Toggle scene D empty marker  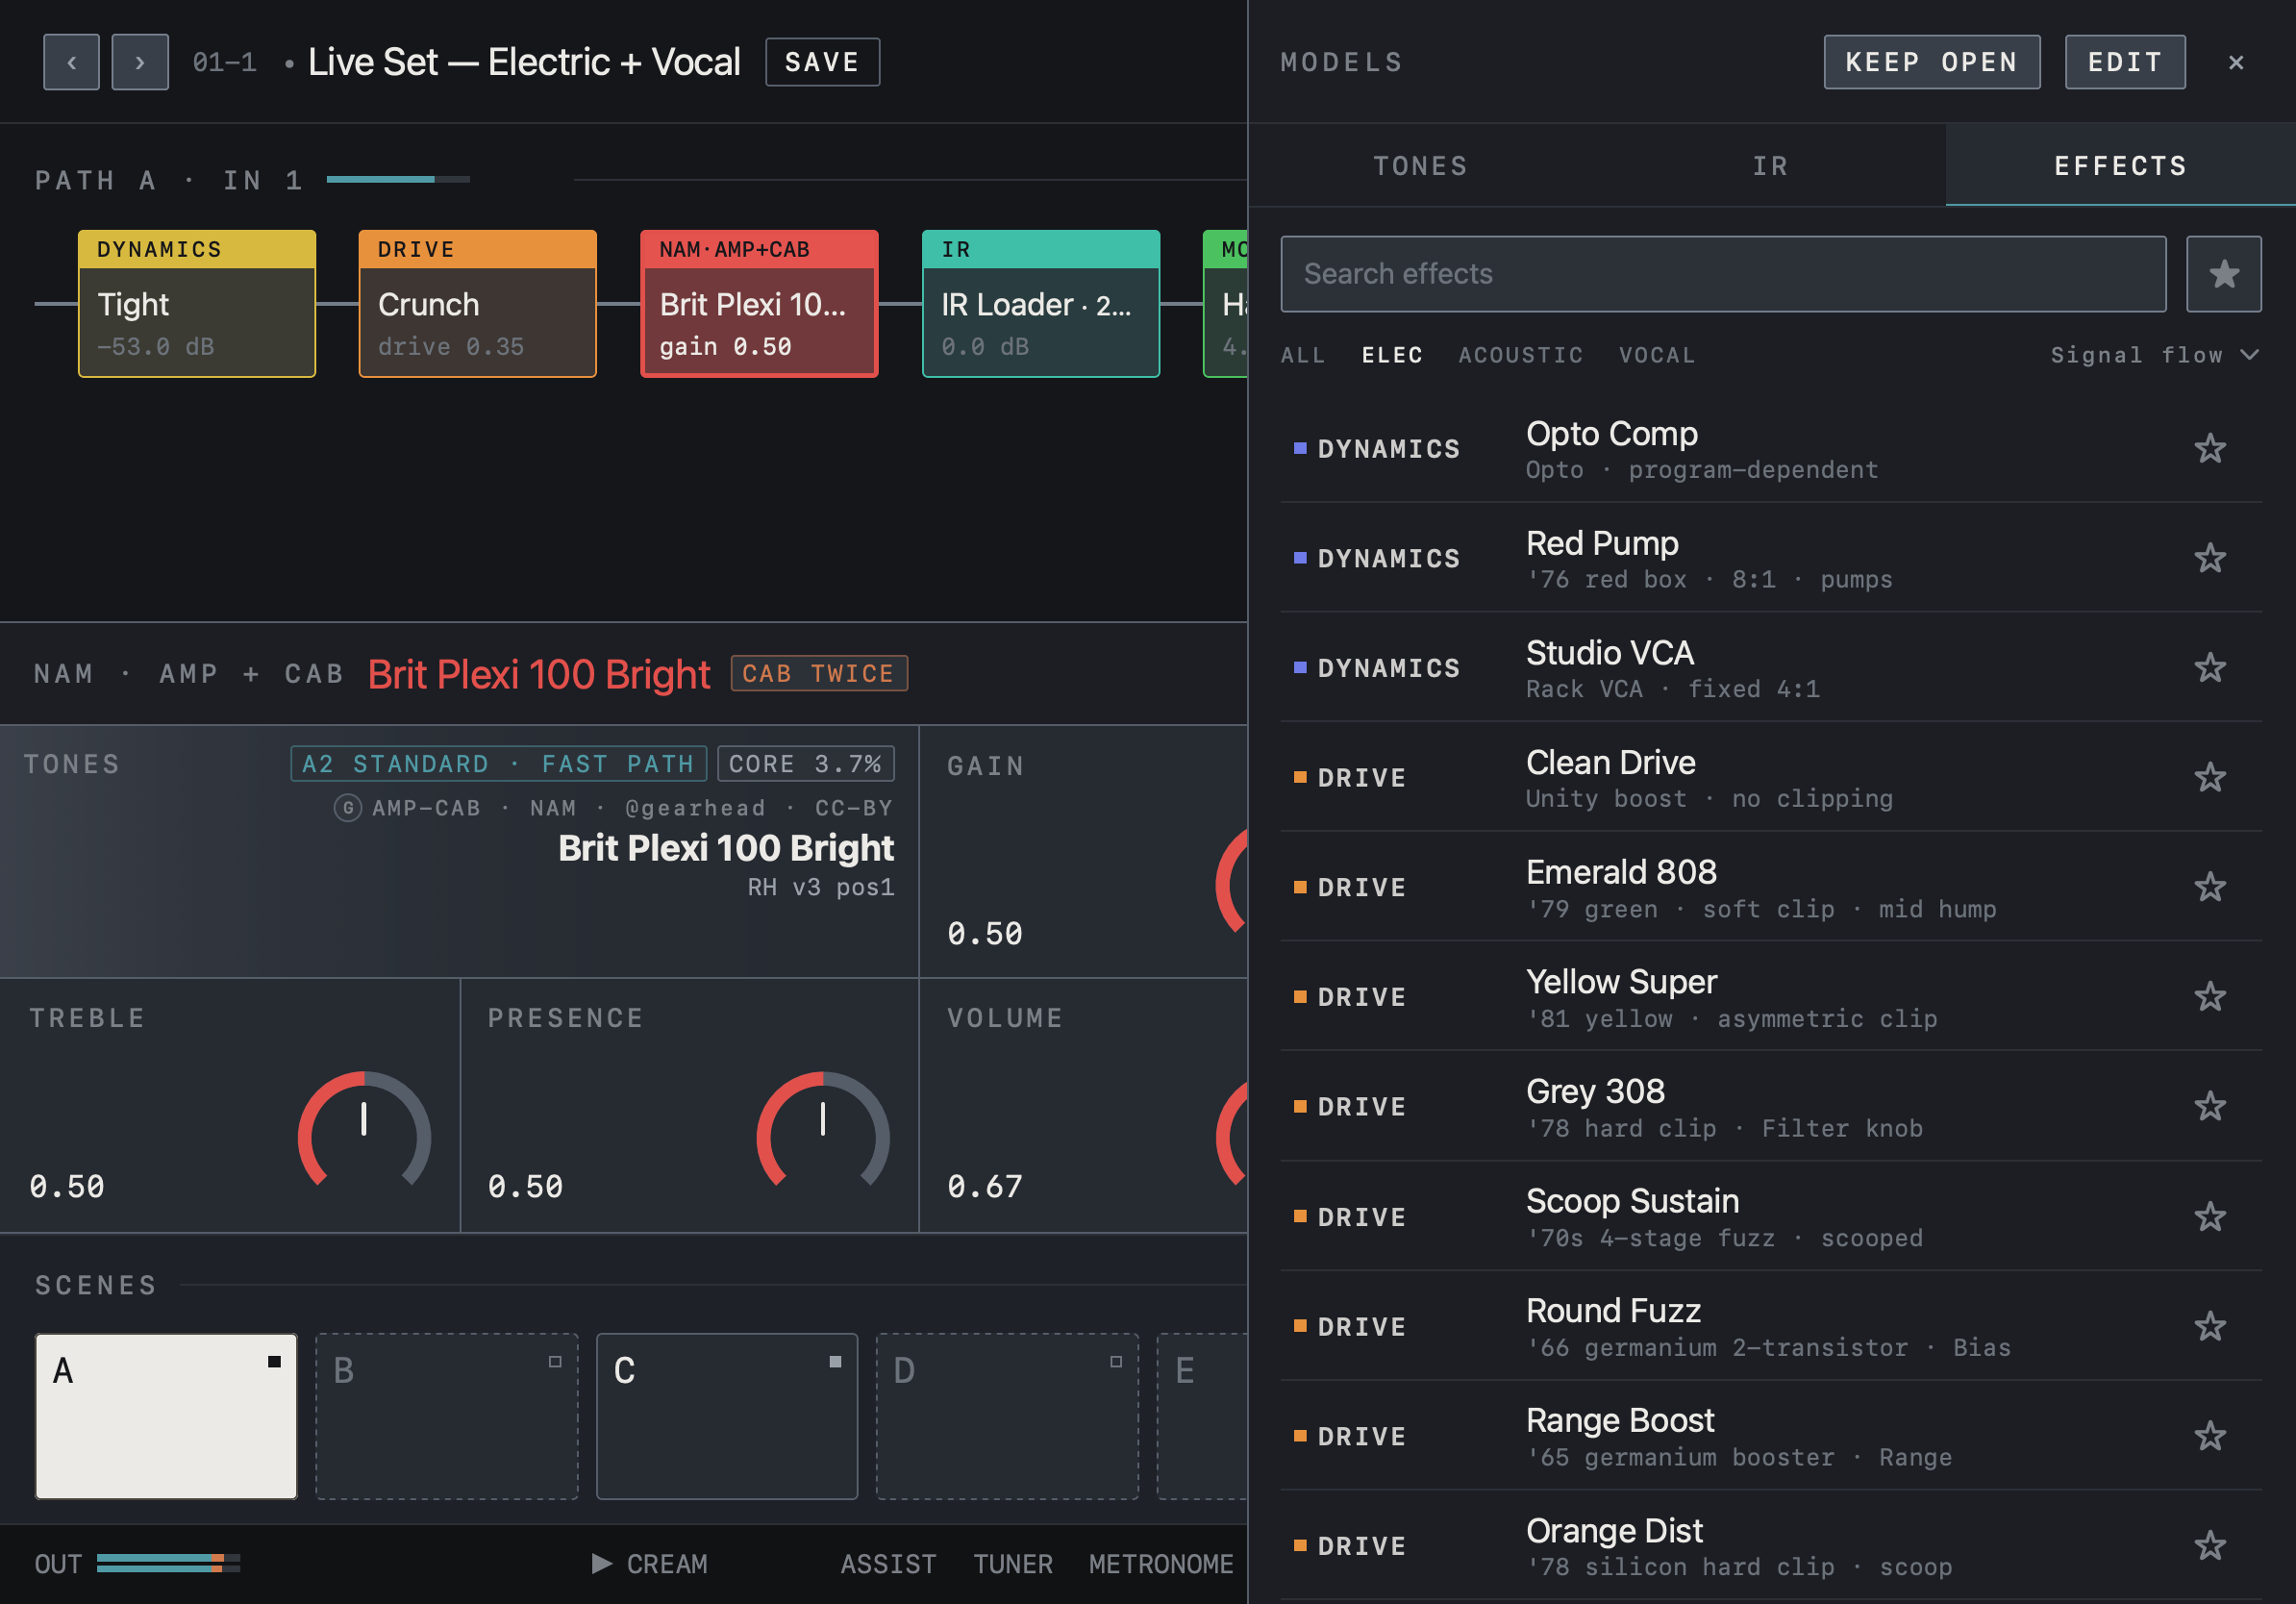1116,1361
